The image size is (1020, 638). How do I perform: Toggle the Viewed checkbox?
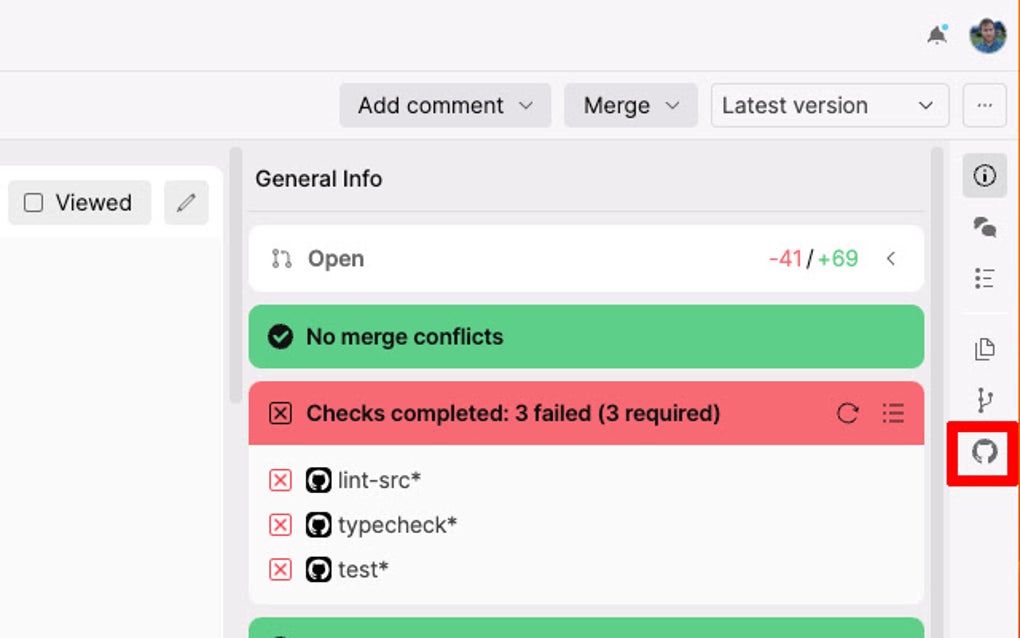coord(33,202)
